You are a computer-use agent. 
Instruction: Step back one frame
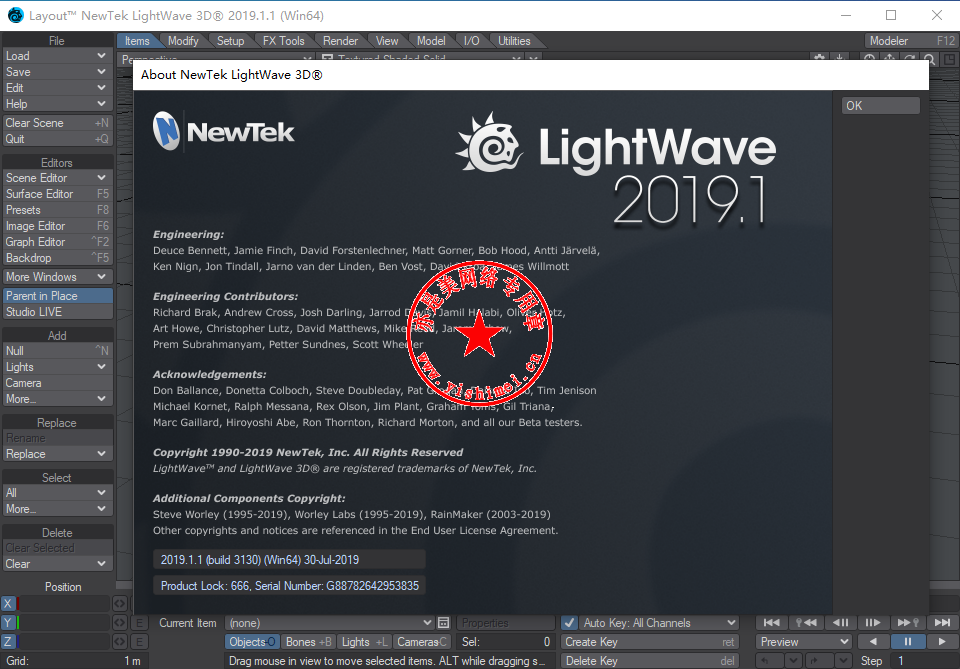click(840, 622)
